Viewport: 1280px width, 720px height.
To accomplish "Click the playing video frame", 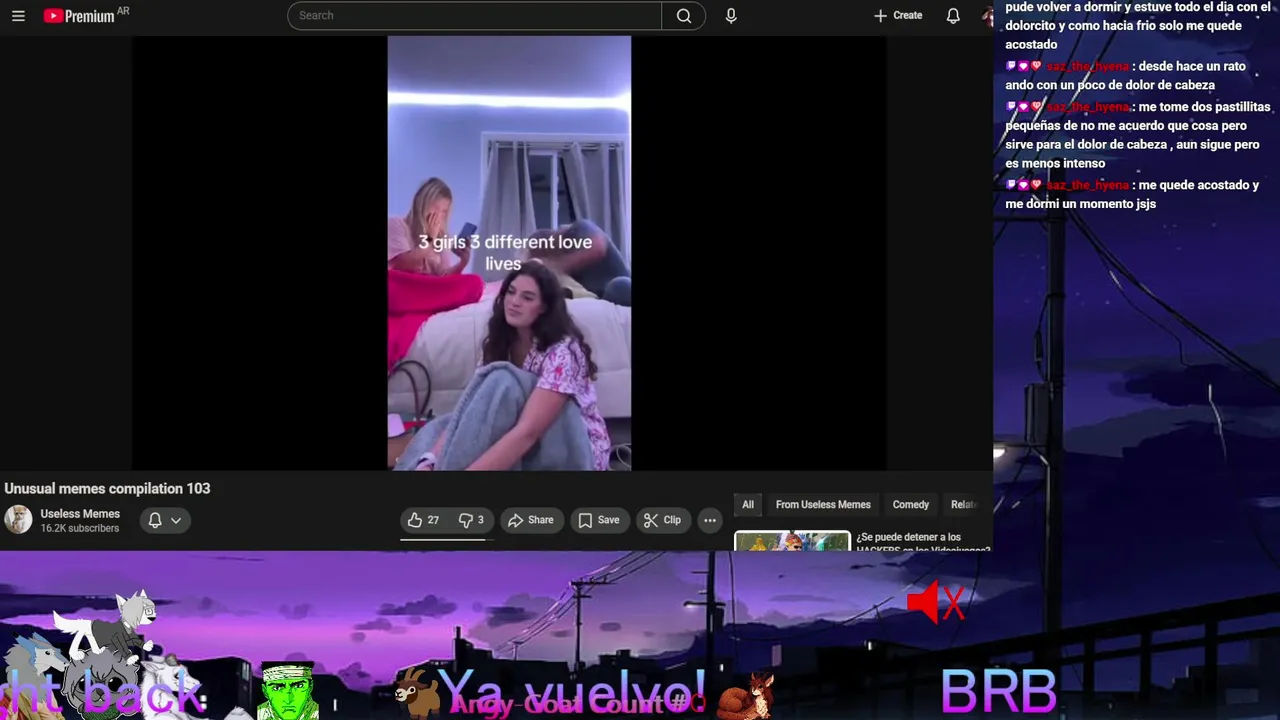I will (x=509, y=253).
